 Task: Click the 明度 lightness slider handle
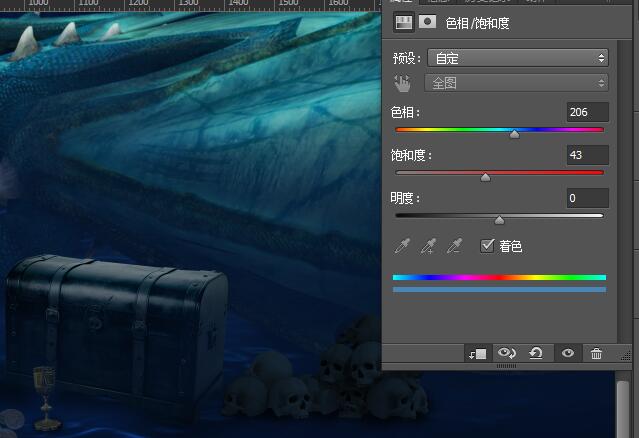499,220
